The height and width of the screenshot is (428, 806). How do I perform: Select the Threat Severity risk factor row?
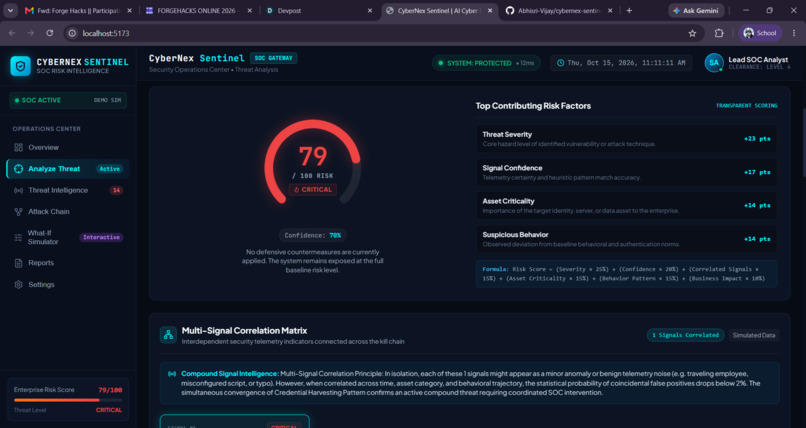coord(626,139)
